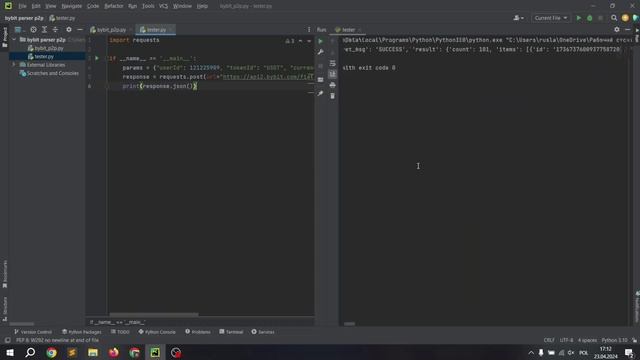
Task: Open the Current File run configuration dropdown
Action: pyautogui.click(x=551, y=18)
